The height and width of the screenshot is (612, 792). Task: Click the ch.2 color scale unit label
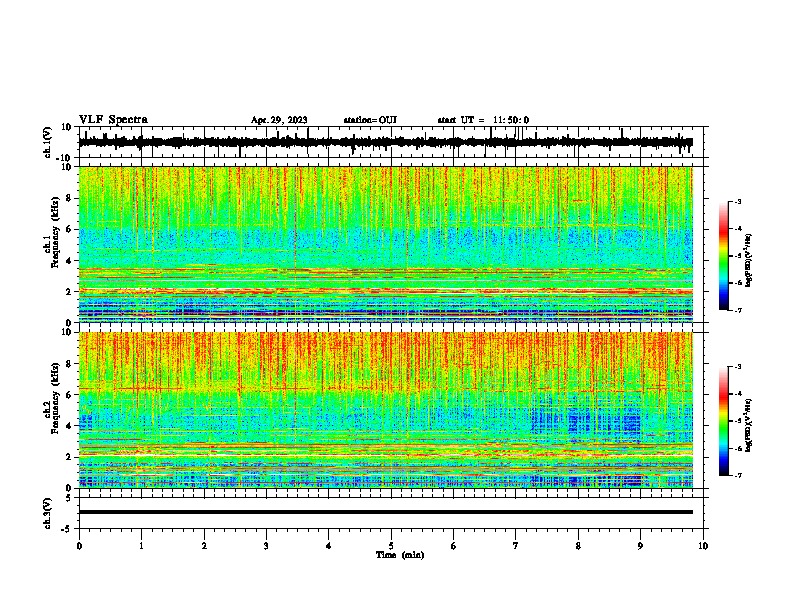pos(748,426)
